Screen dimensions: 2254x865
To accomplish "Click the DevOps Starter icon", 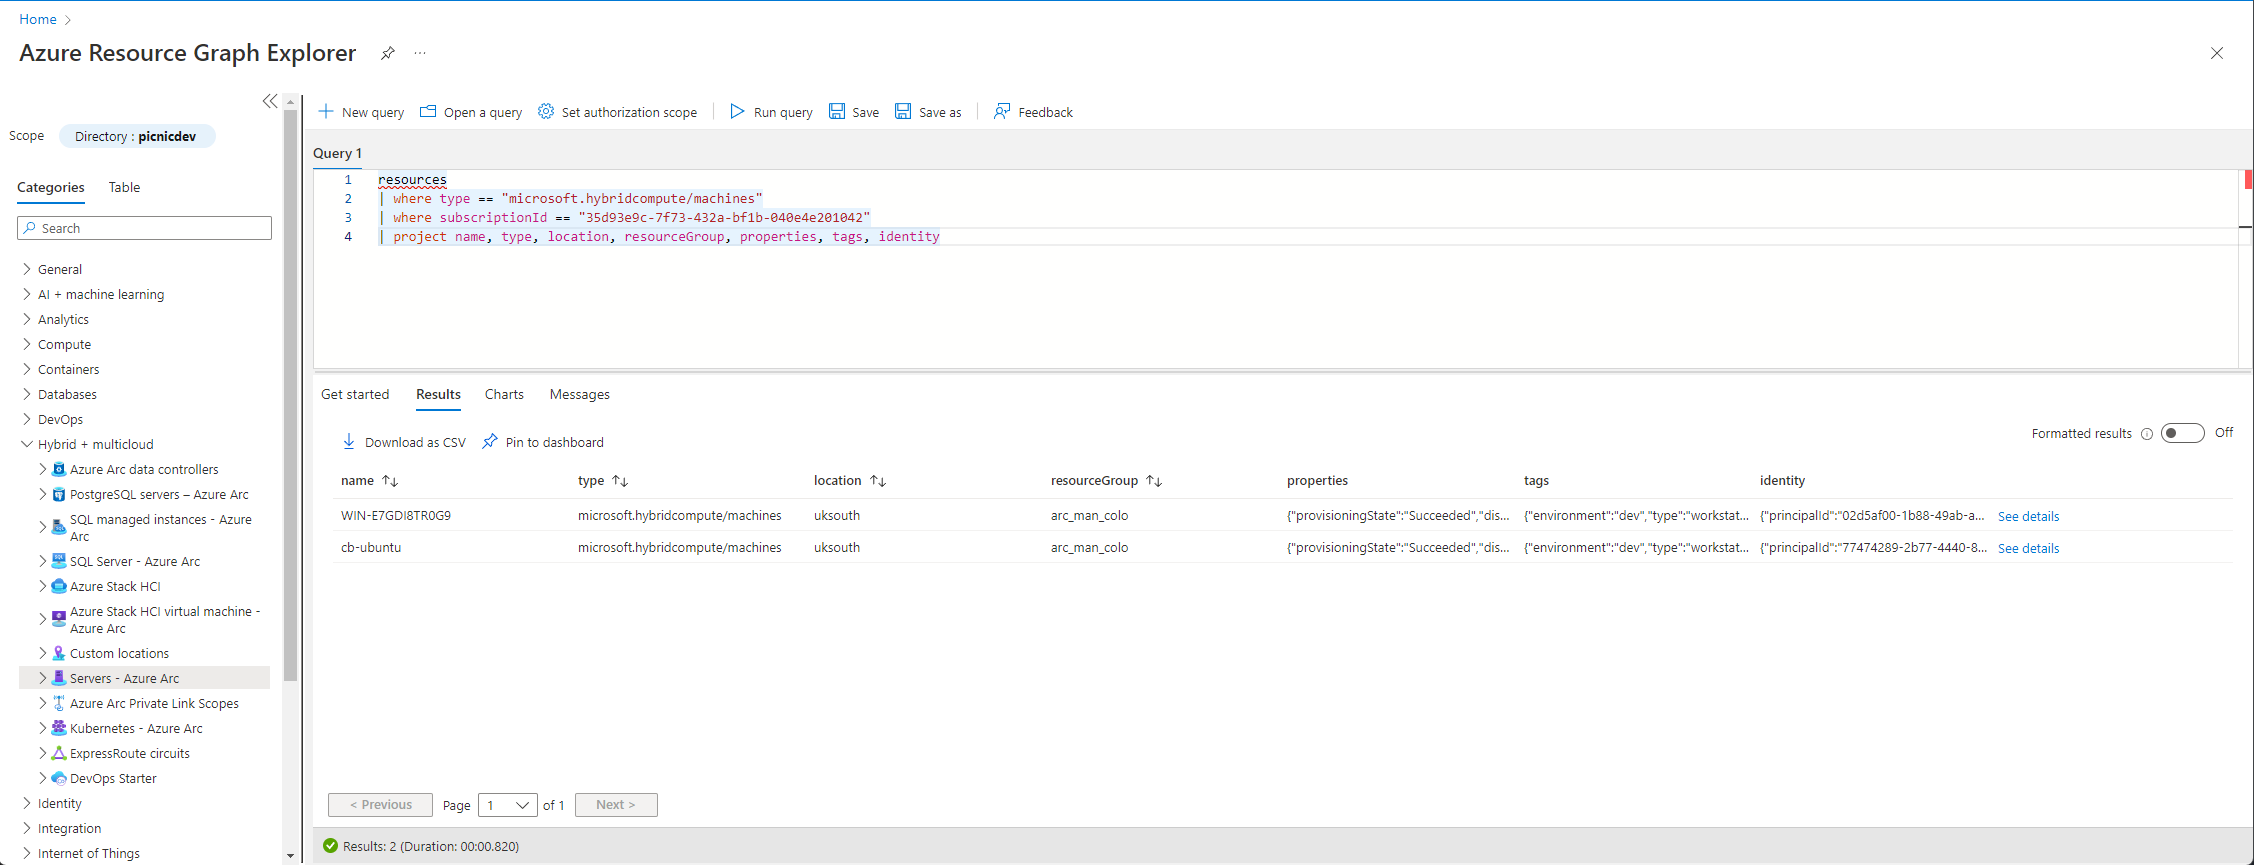I will pos(59,778).
